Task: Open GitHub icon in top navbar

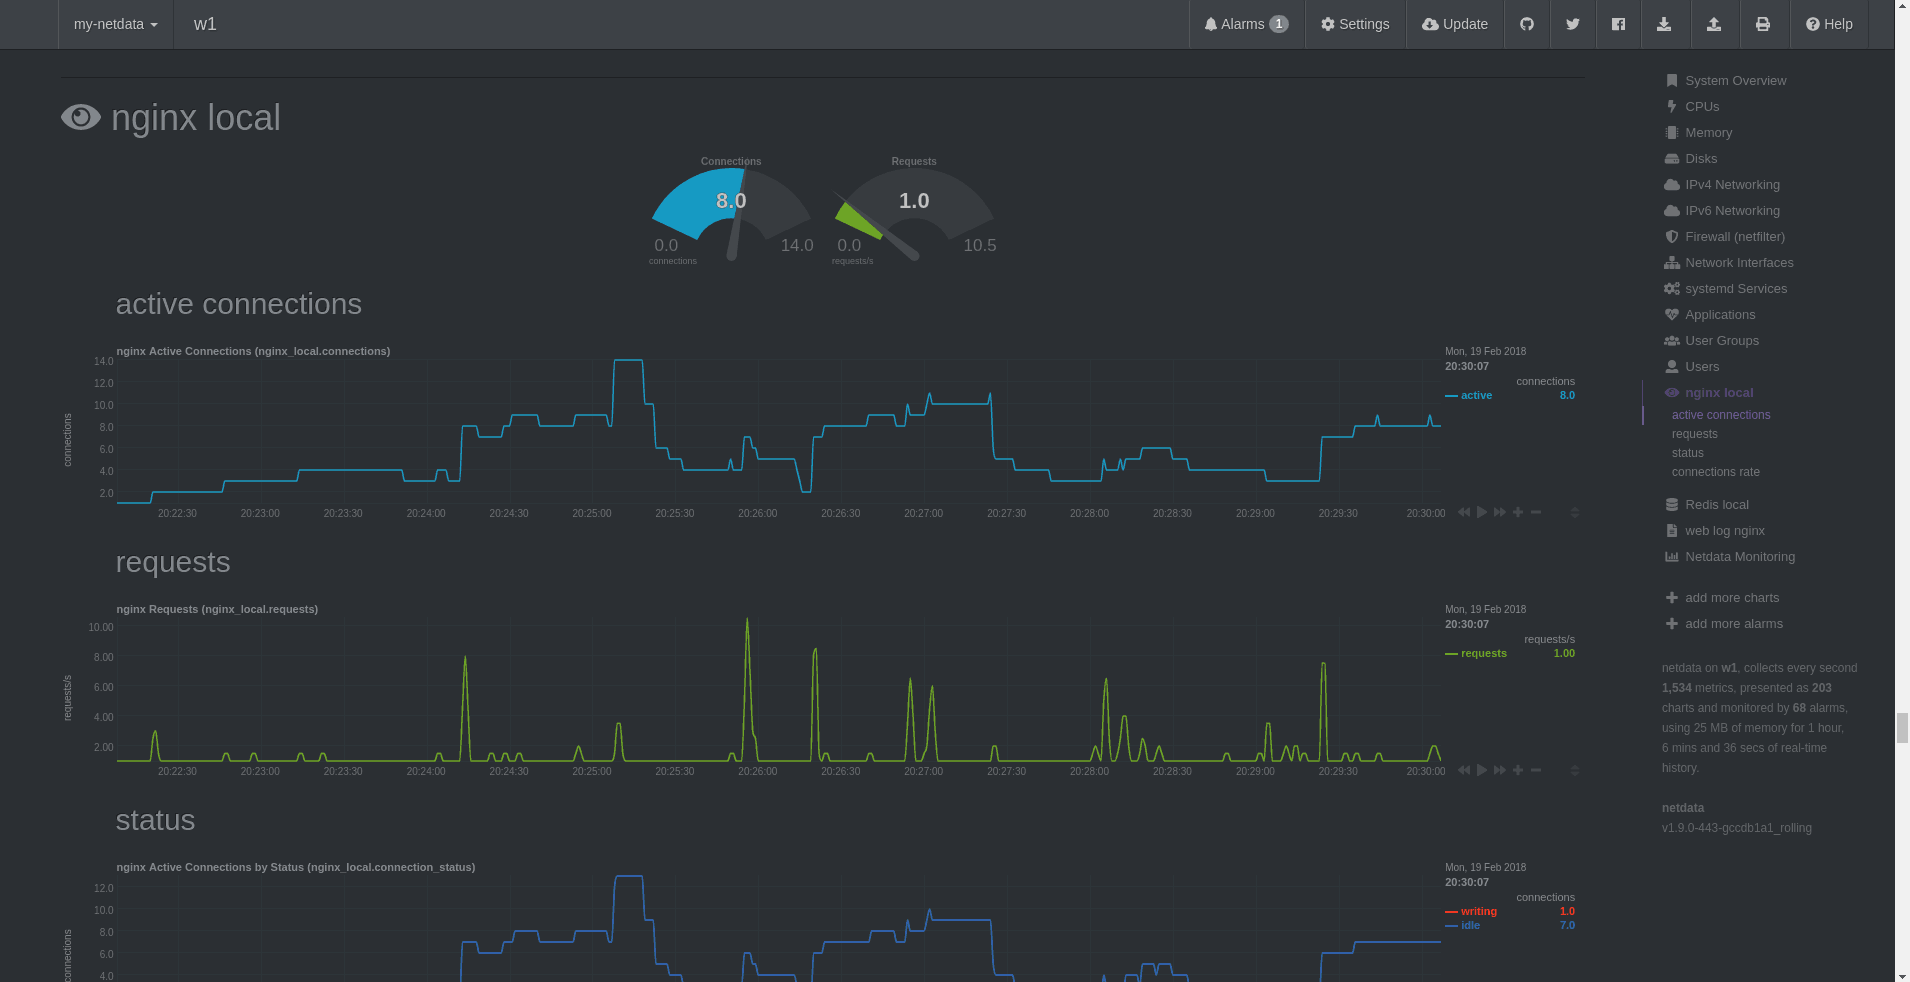Action: tap(1526, 24)
